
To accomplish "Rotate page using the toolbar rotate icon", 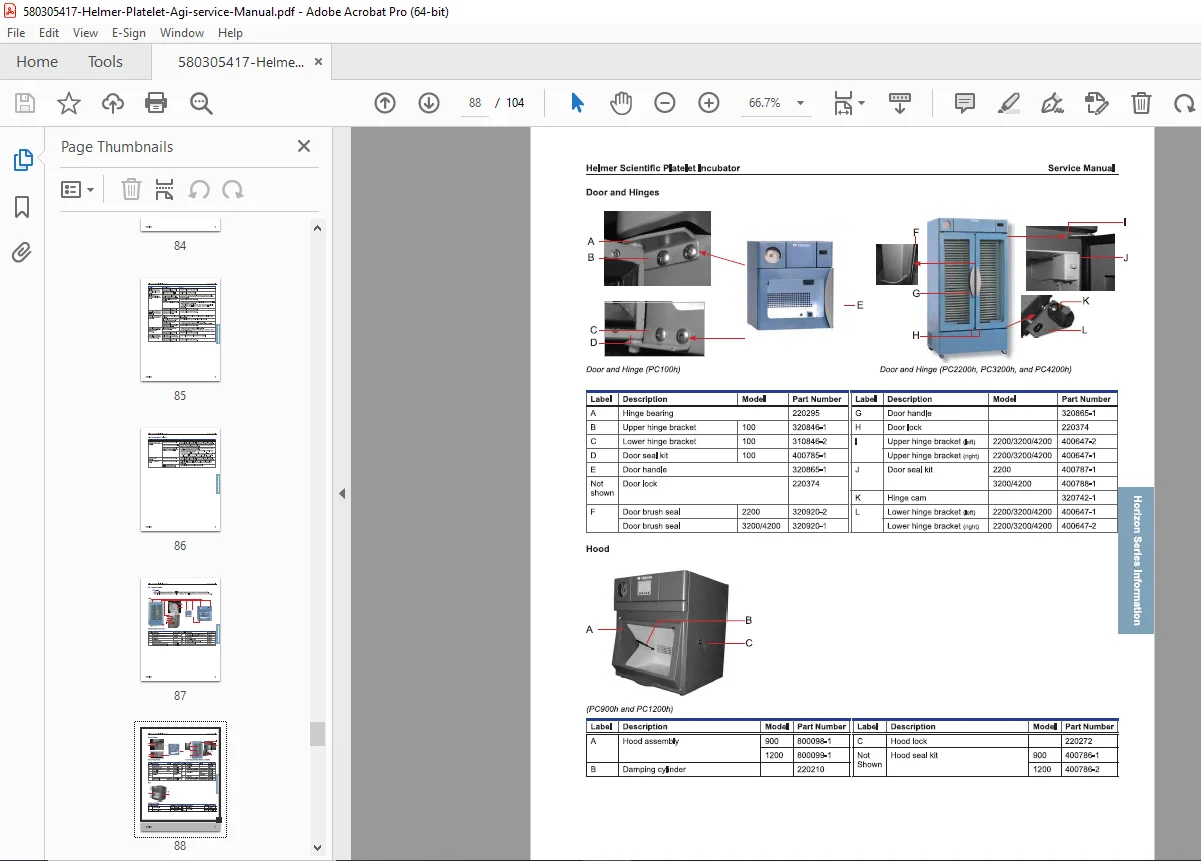I will (1185, 103).
